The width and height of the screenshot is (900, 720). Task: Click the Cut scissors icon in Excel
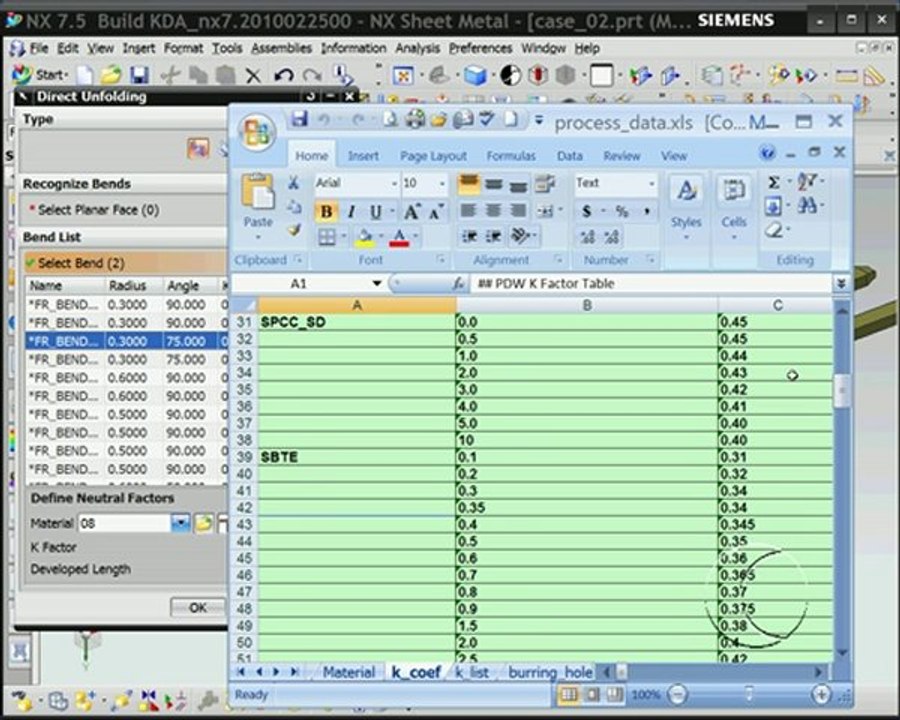click(x=293, y=183)
